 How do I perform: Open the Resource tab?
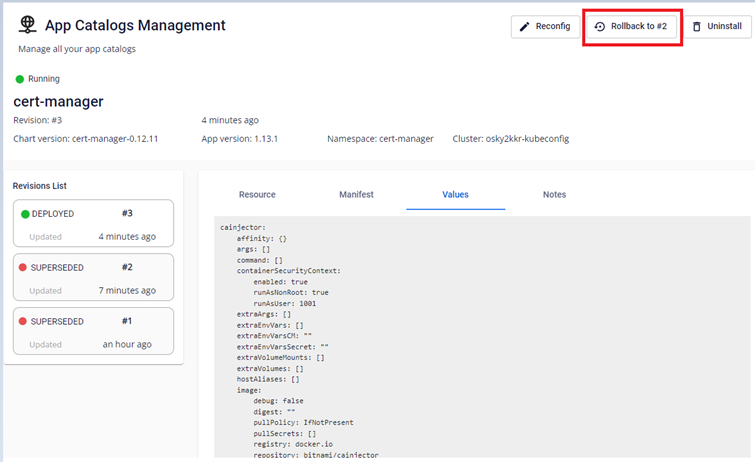tap(257, 195)
